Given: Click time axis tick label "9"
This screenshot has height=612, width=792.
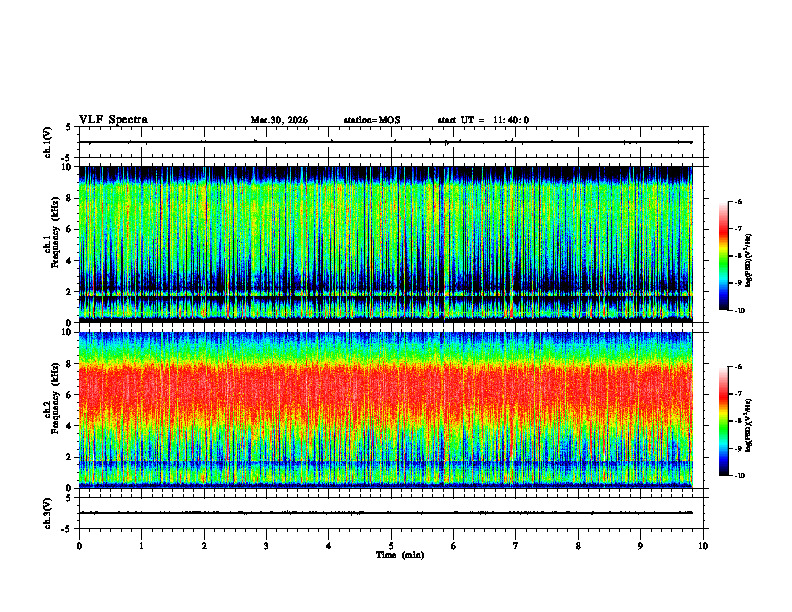Looking at the screenshot, I should [x=640, y=546].
